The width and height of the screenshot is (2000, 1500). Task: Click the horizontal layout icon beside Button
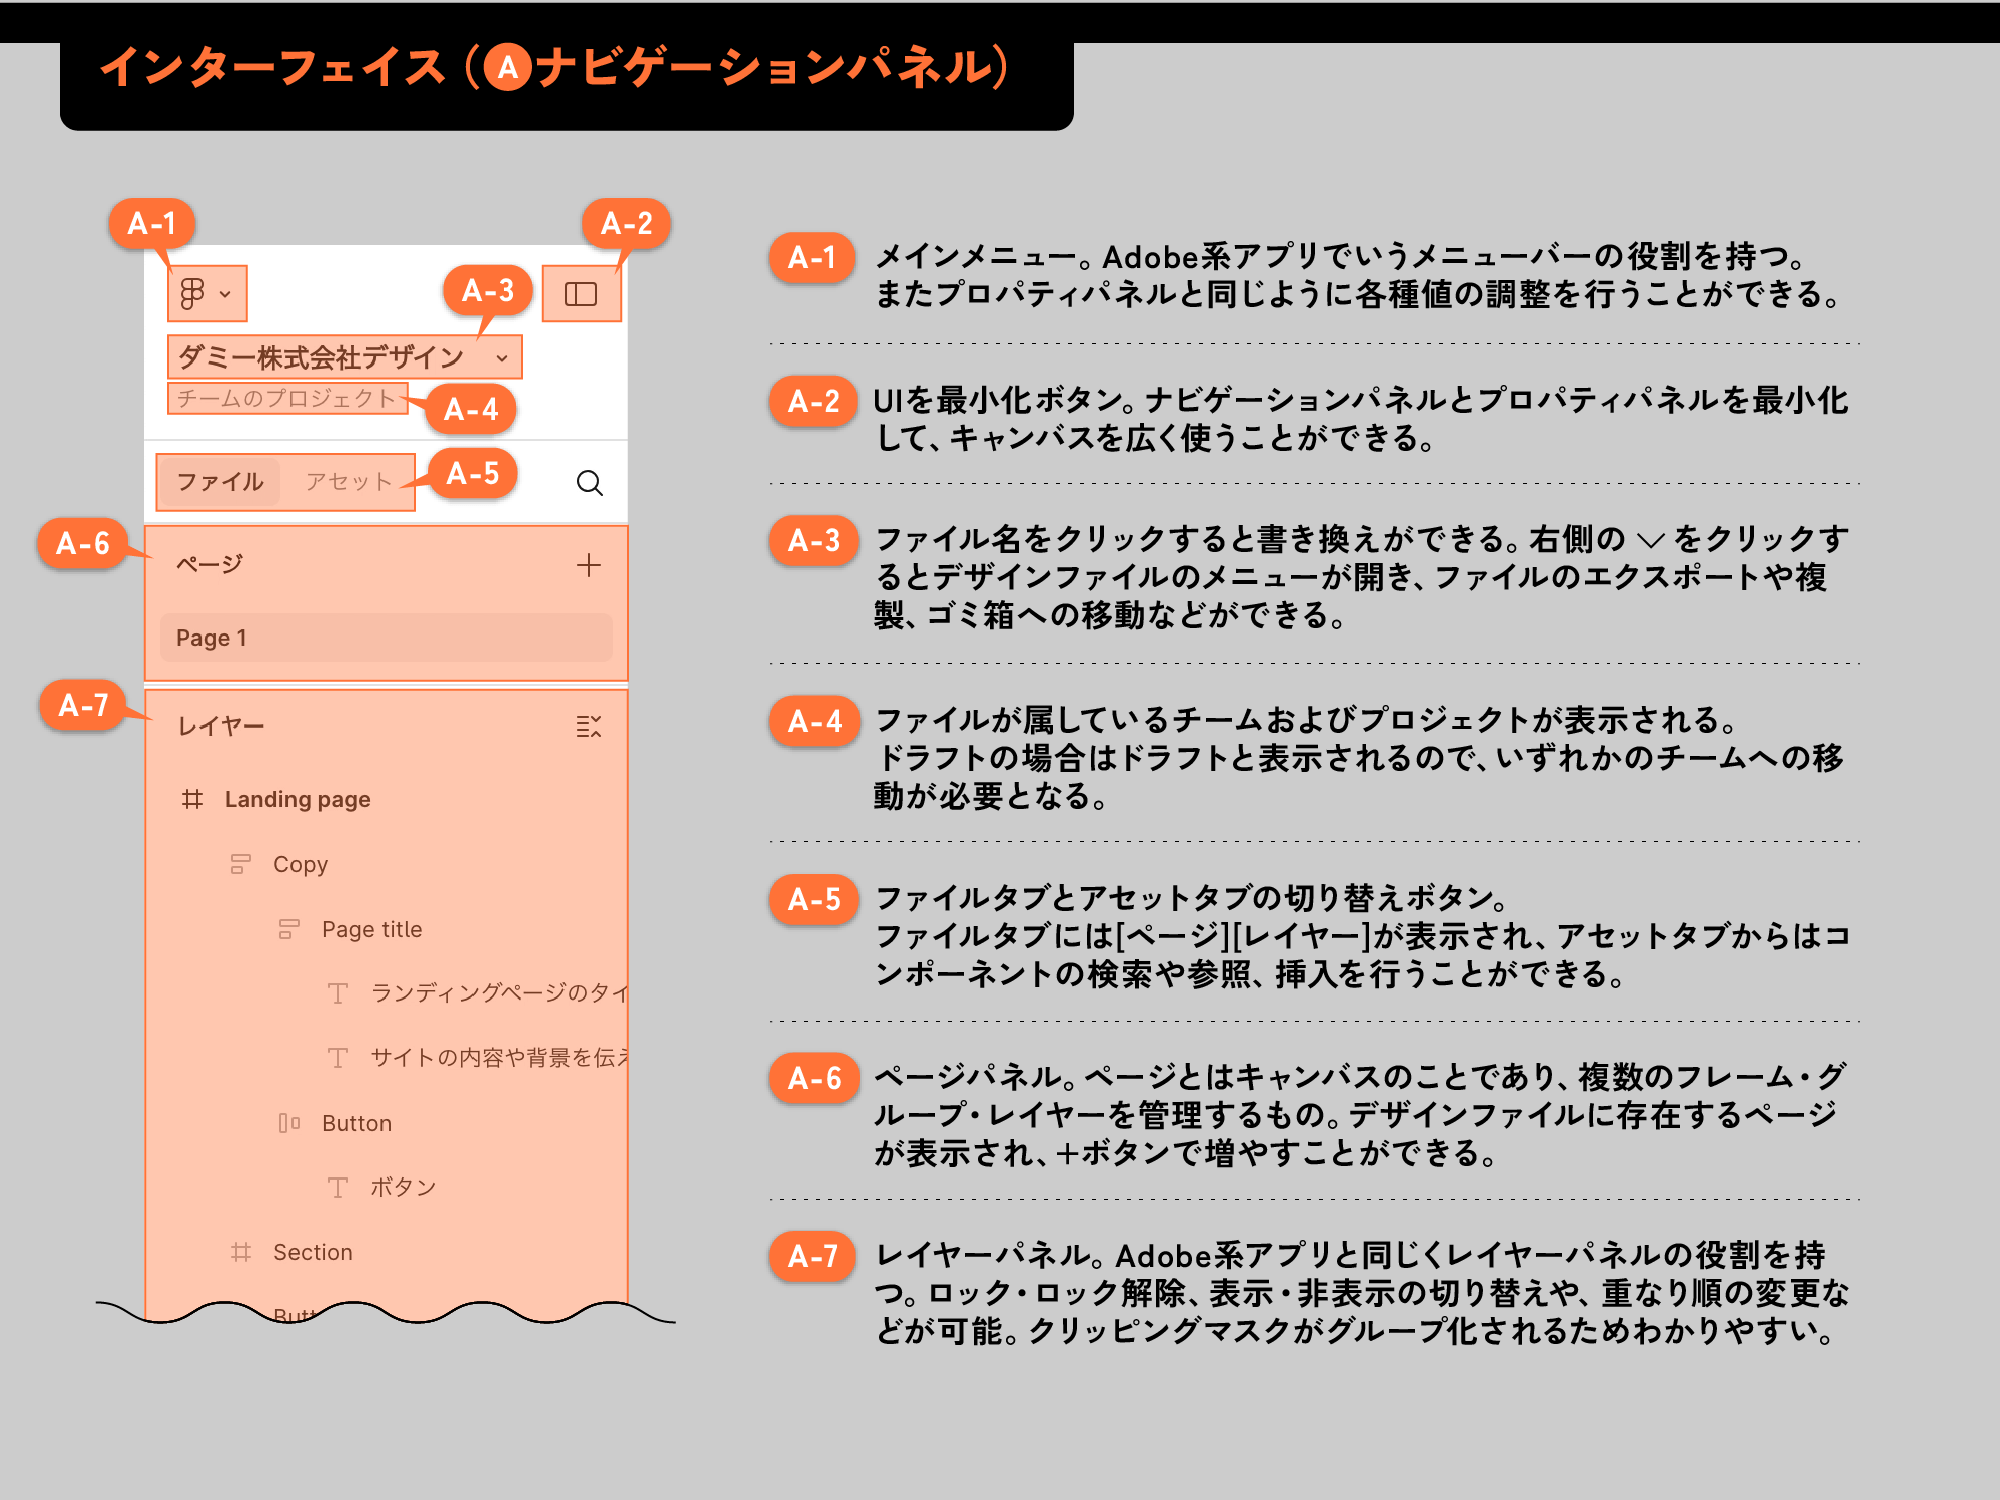click(x=289, y=1123)
